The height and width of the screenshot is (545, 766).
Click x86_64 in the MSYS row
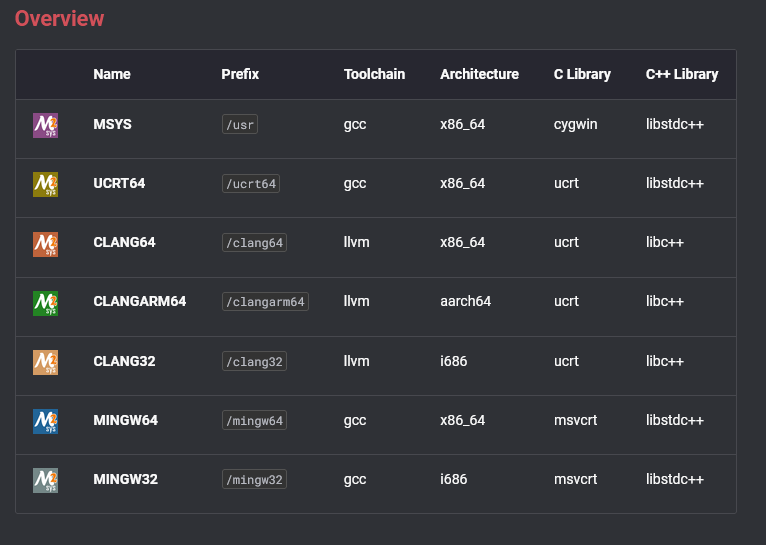[462, 125]
